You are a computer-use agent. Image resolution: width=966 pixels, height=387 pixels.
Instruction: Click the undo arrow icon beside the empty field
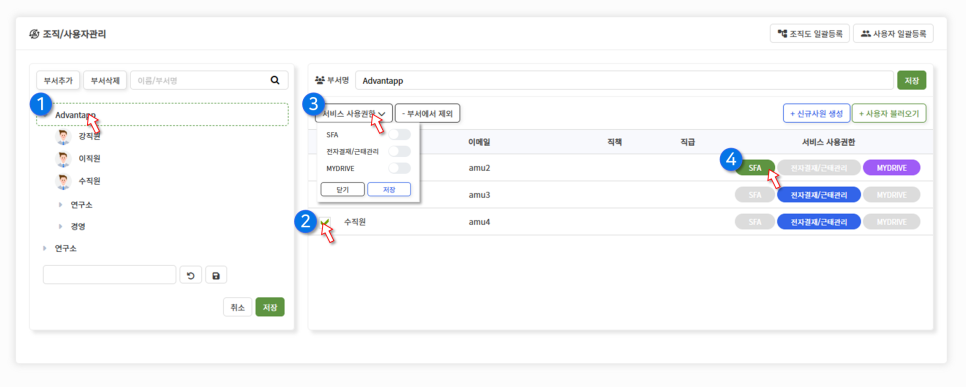(x=190, y=275)
